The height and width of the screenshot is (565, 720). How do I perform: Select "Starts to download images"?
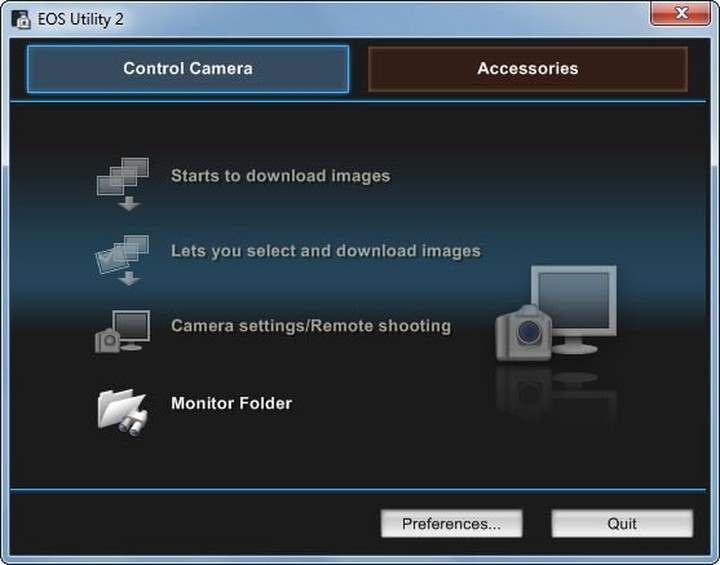[x=280, y=176]
